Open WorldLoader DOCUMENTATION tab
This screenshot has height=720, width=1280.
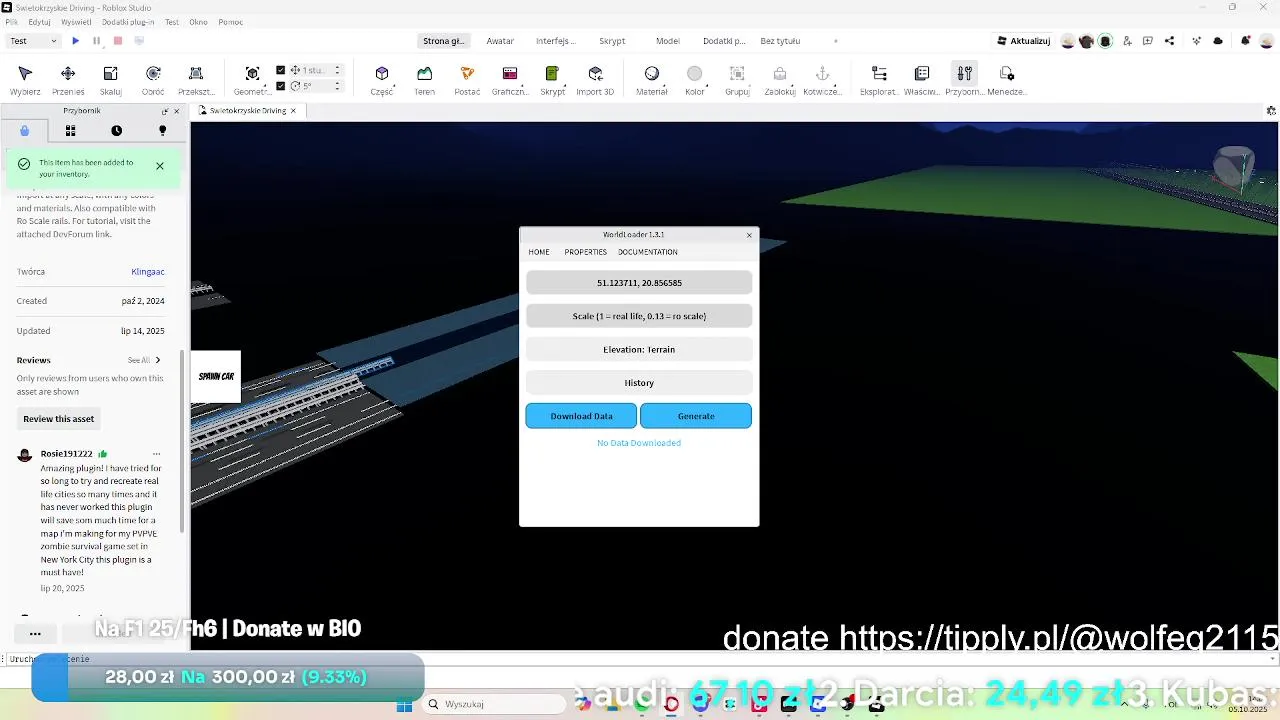(x=648, y=252)
